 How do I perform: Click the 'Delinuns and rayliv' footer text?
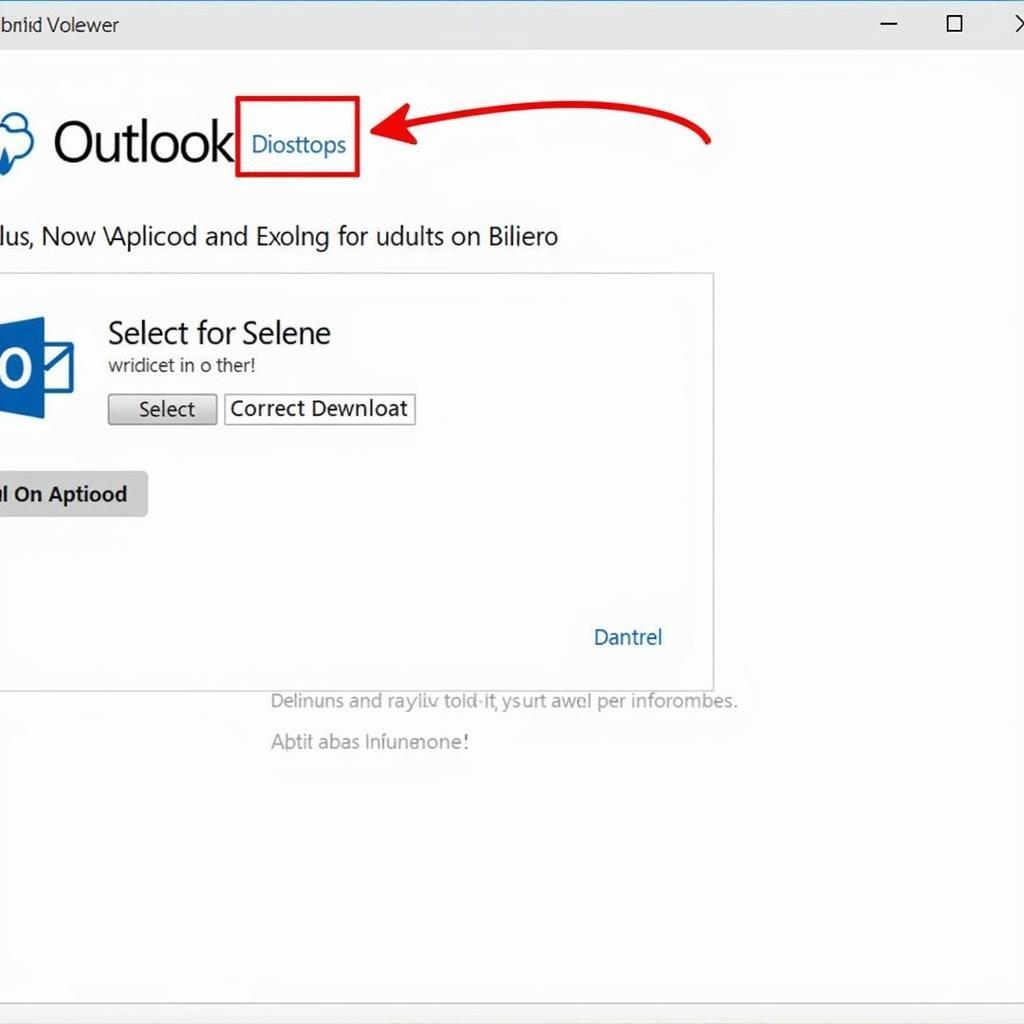pos(504,701)
